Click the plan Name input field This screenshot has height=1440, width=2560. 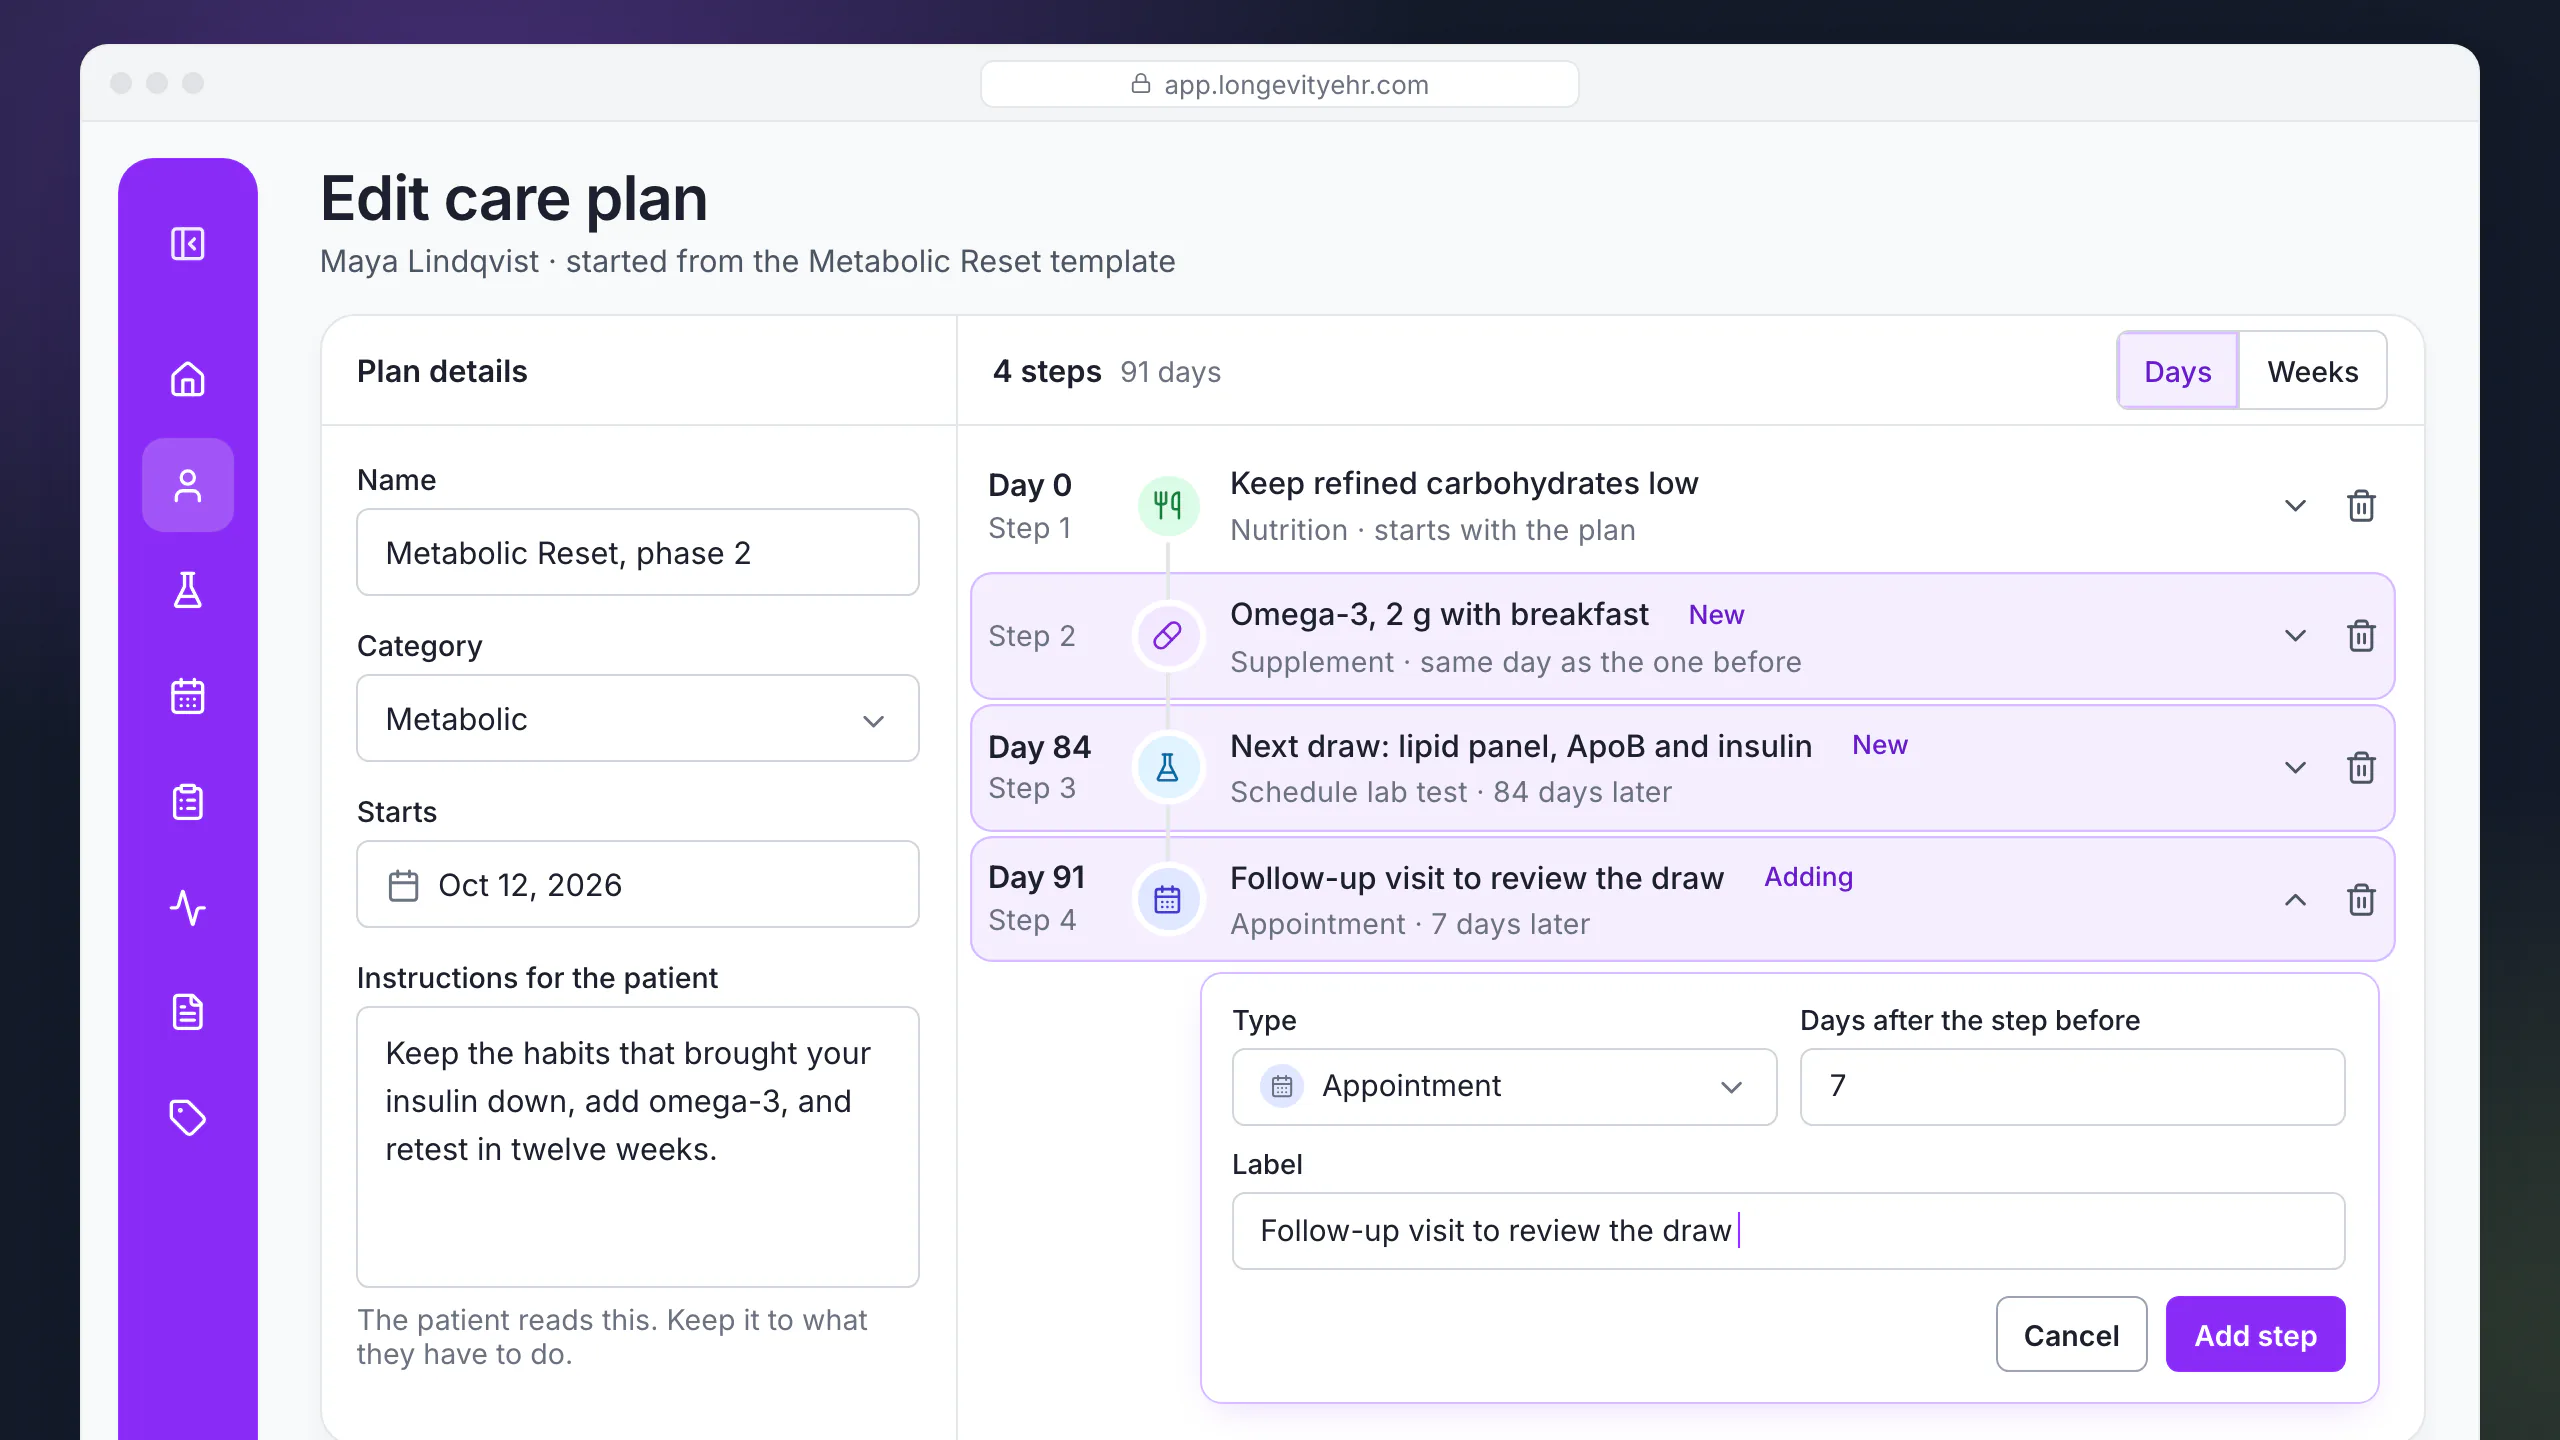(x=637, y=553)
